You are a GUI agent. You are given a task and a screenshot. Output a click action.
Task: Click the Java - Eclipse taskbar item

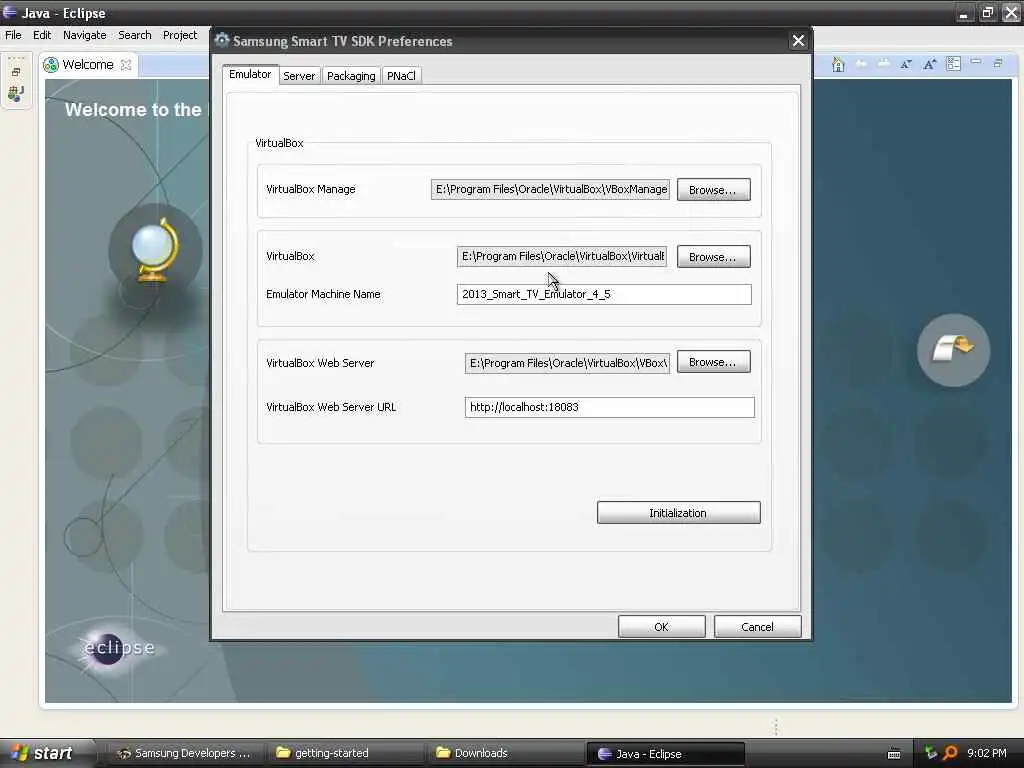[665, 754]
